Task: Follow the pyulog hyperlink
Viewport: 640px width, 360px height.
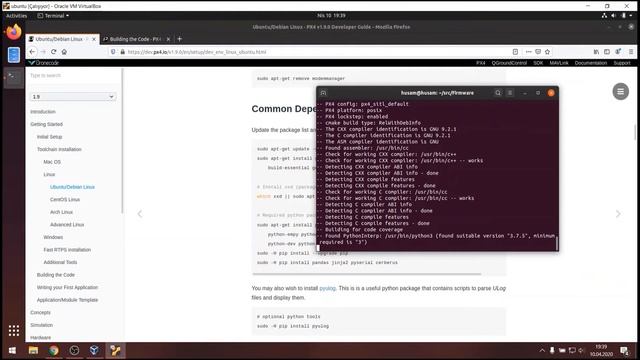Action: pos(327,288)
